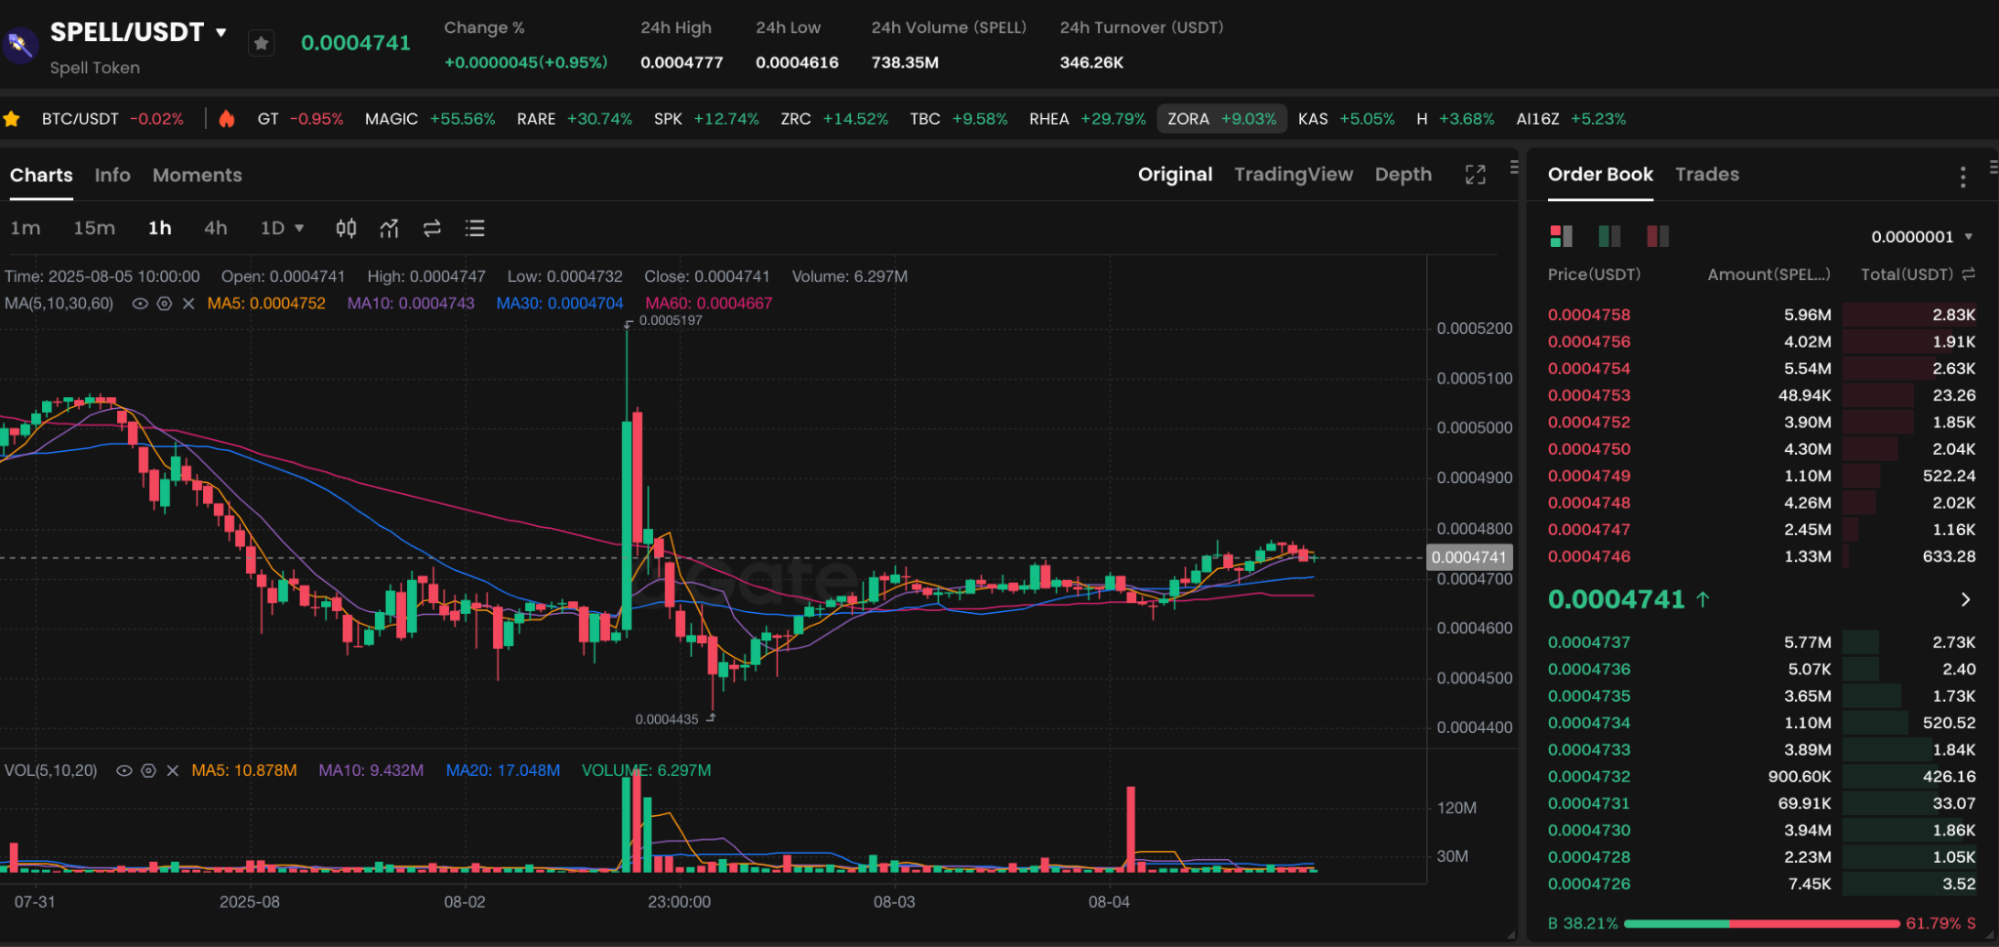Open candlestick chart type selector
Viewport: 1999px width, 947px height.
click(x=346, y=228)
